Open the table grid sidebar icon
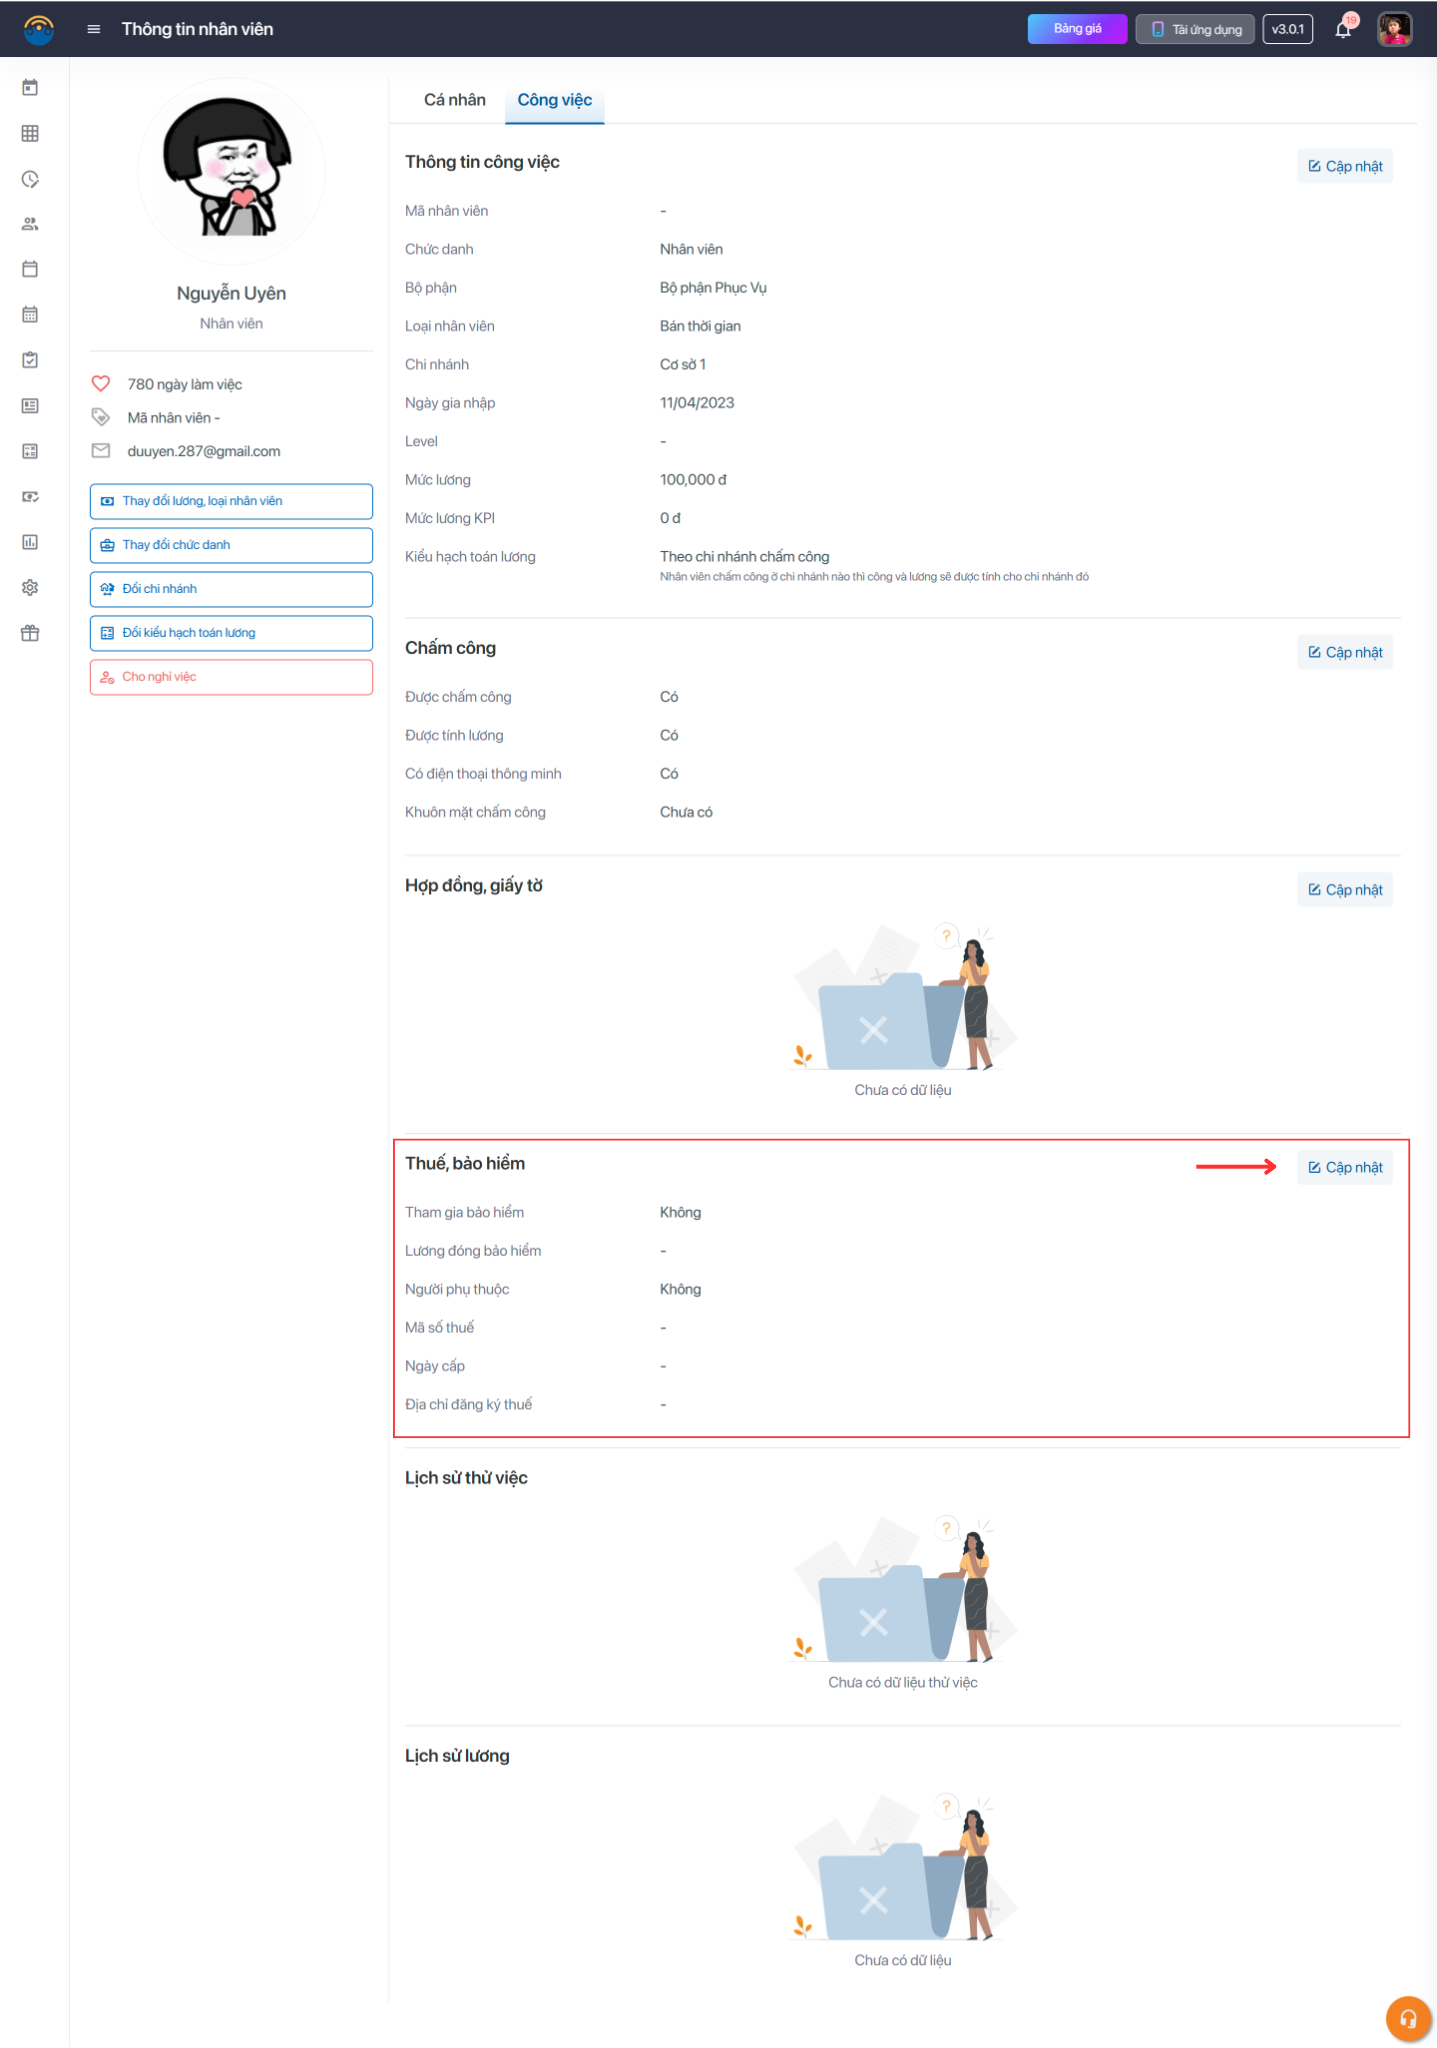Image resolution: width=1437 pixels, height=2048 pixels. tap(30, 133)
